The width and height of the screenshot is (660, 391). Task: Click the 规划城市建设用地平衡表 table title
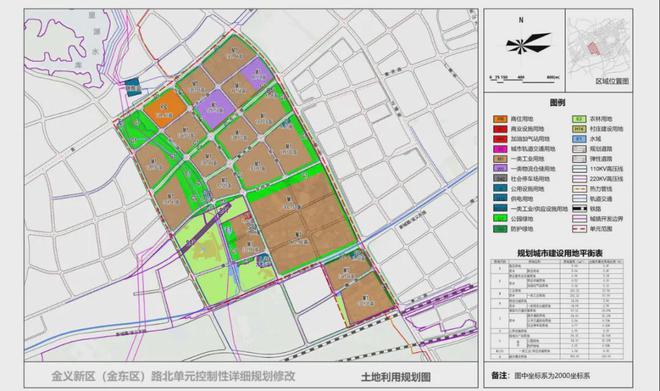[560, 253]
